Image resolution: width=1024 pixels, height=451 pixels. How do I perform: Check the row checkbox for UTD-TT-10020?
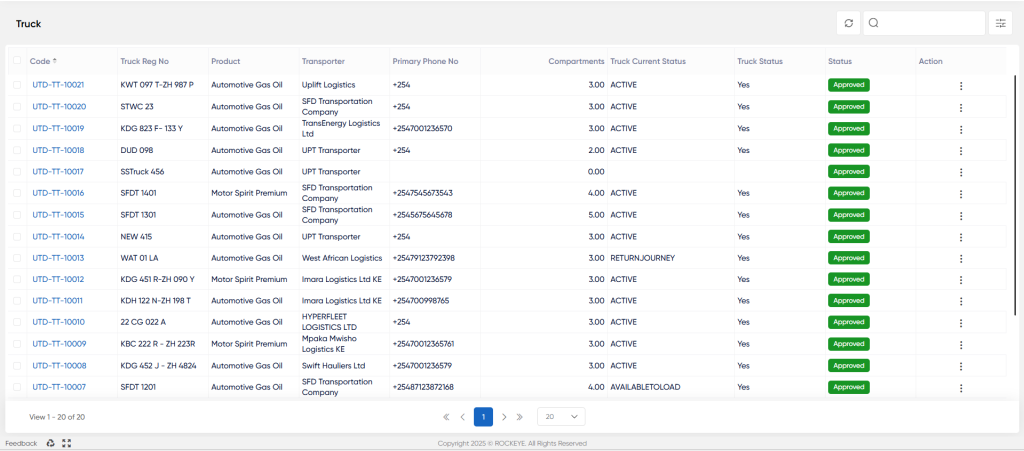17,106
